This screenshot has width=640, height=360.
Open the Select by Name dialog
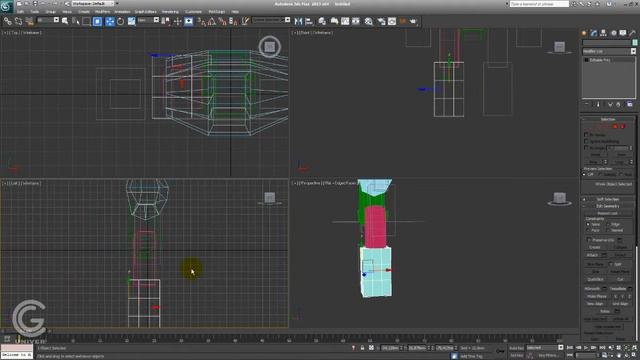(76, 21)
